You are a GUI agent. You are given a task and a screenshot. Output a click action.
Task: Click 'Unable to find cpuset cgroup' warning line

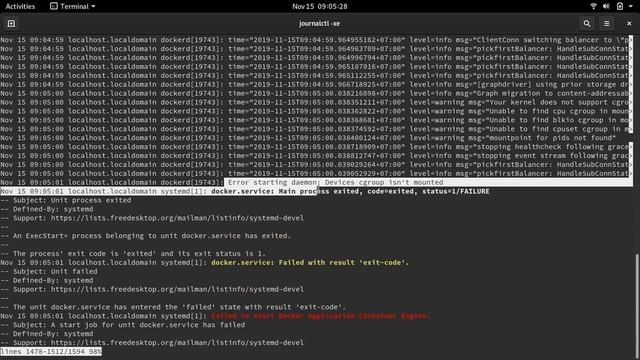(x=316, y=129)
